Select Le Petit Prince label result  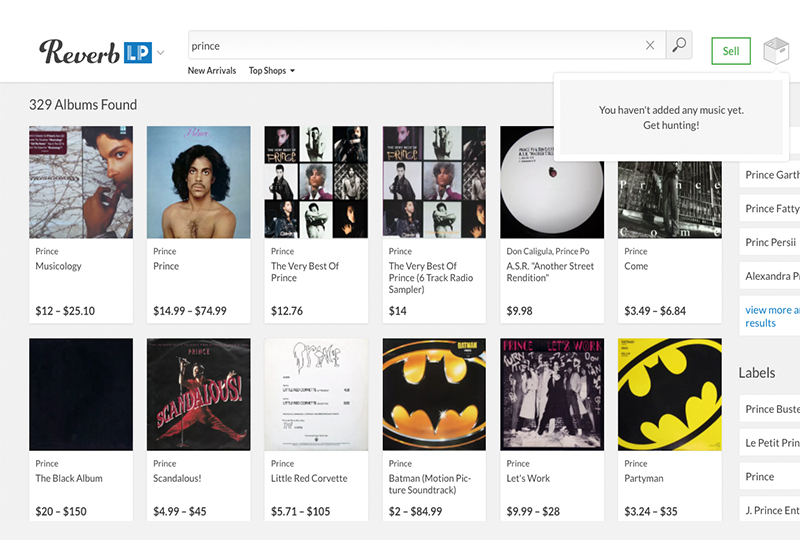click(771, 443)
